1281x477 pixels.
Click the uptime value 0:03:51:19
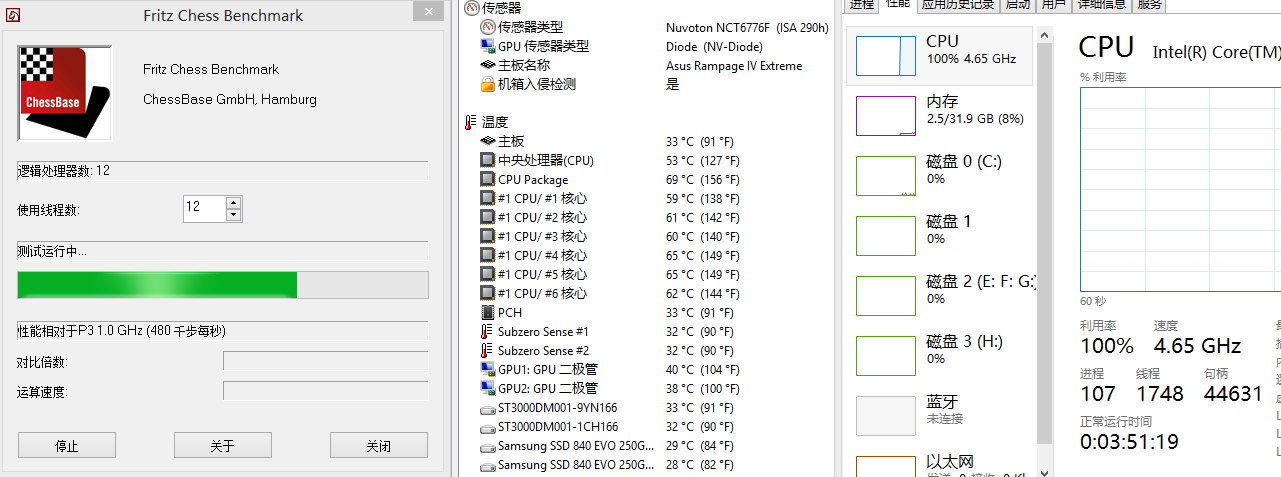click(1129, 441)
